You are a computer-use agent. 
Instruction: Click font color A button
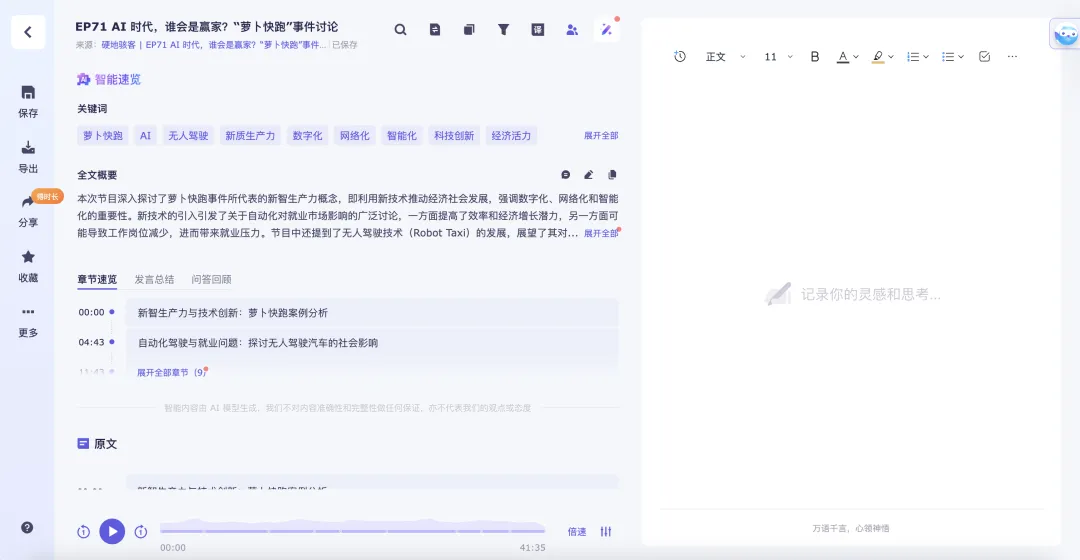coord(842,56)
